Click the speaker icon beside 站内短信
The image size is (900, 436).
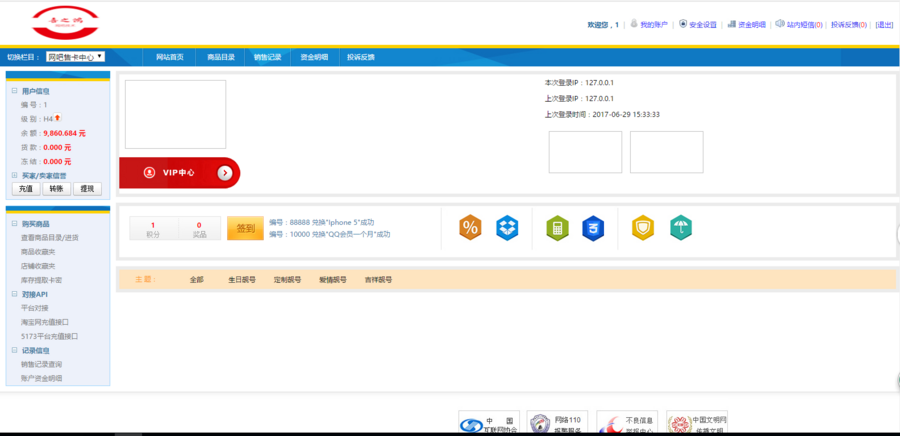tap(779, 24)
